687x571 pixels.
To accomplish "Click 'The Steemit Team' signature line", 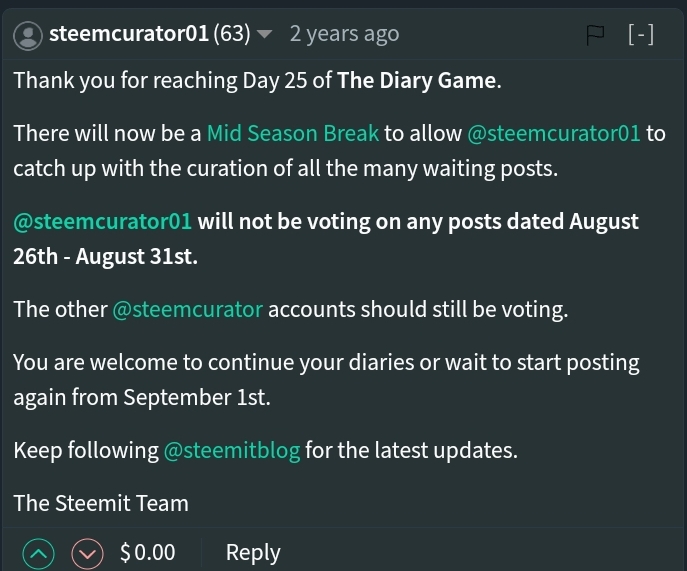I will (101, 503).
